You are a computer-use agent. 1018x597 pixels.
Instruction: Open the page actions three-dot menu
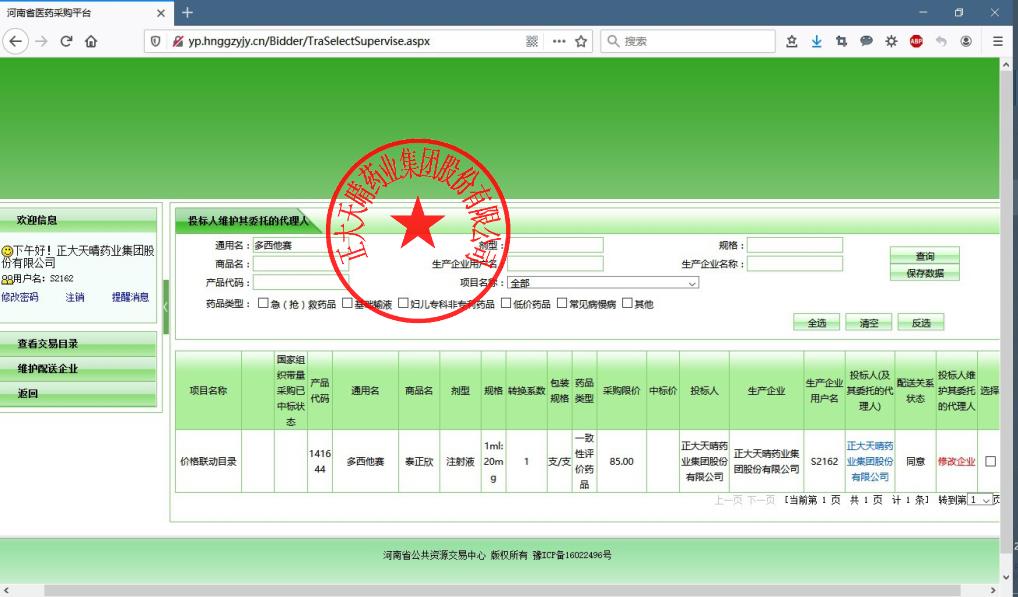(x=559, y=42)
